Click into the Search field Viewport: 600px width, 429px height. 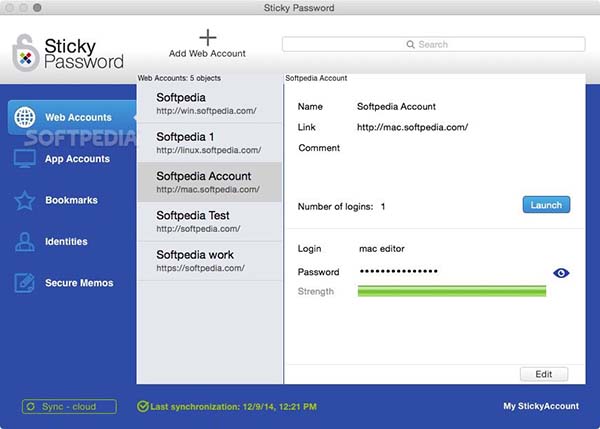point(434,44)
